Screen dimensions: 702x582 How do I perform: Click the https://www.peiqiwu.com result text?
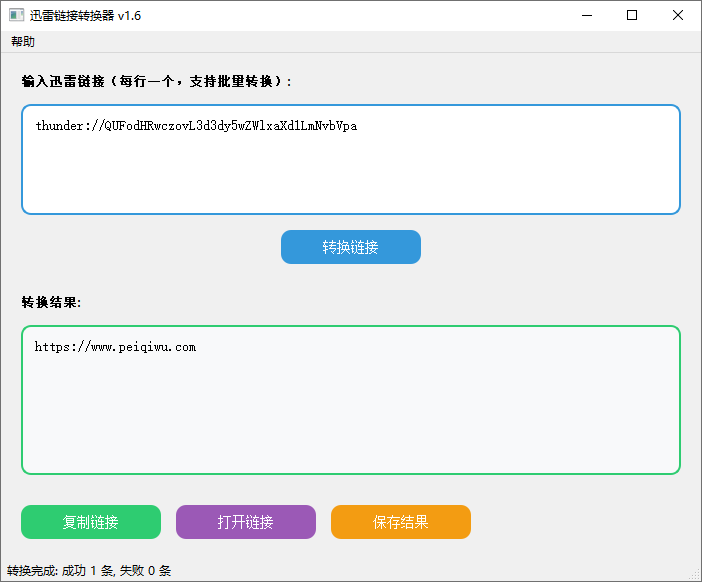116,347
